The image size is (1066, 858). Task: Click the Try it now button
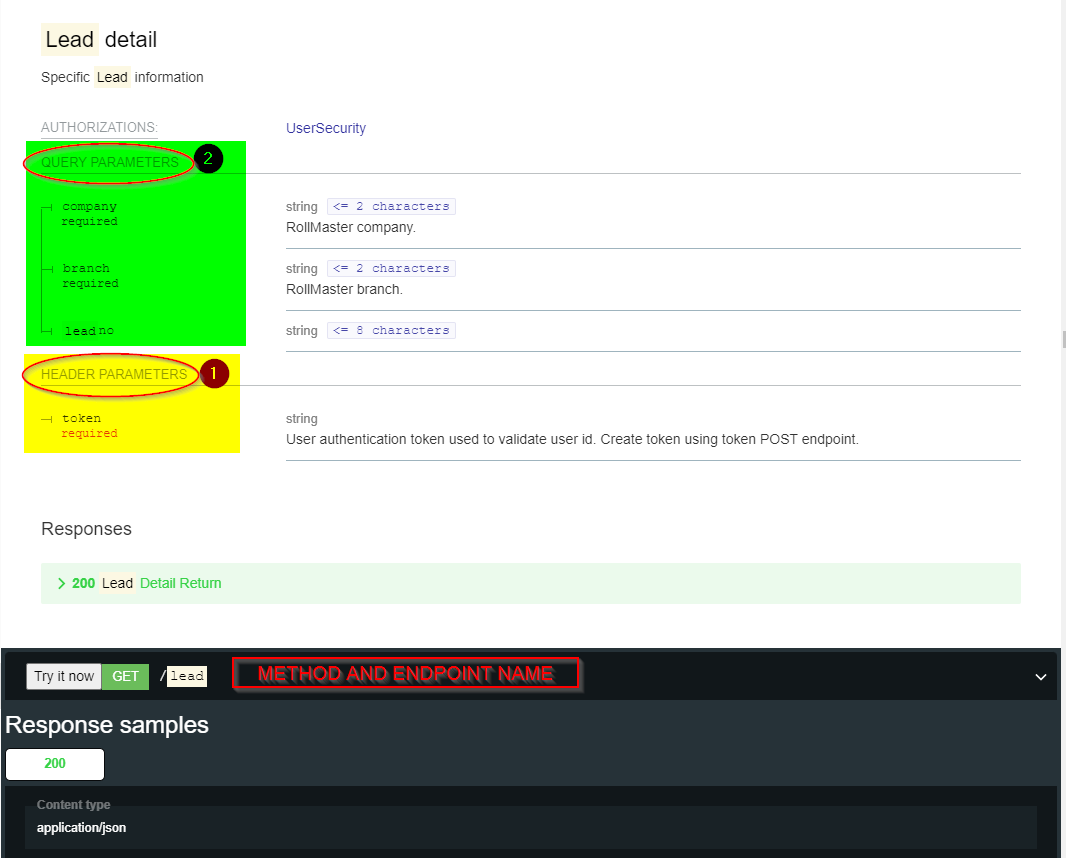64,676
